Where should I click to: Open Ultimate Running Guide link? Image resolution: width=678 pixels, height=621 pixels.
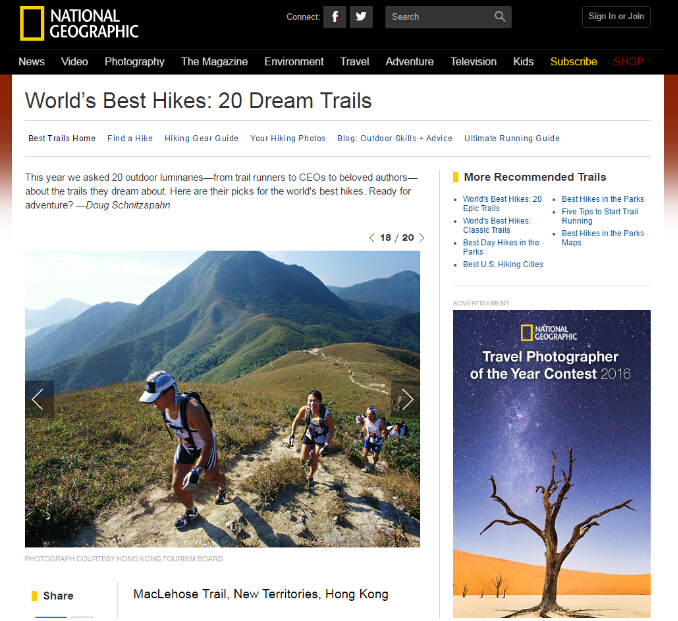tap(512, 138)
